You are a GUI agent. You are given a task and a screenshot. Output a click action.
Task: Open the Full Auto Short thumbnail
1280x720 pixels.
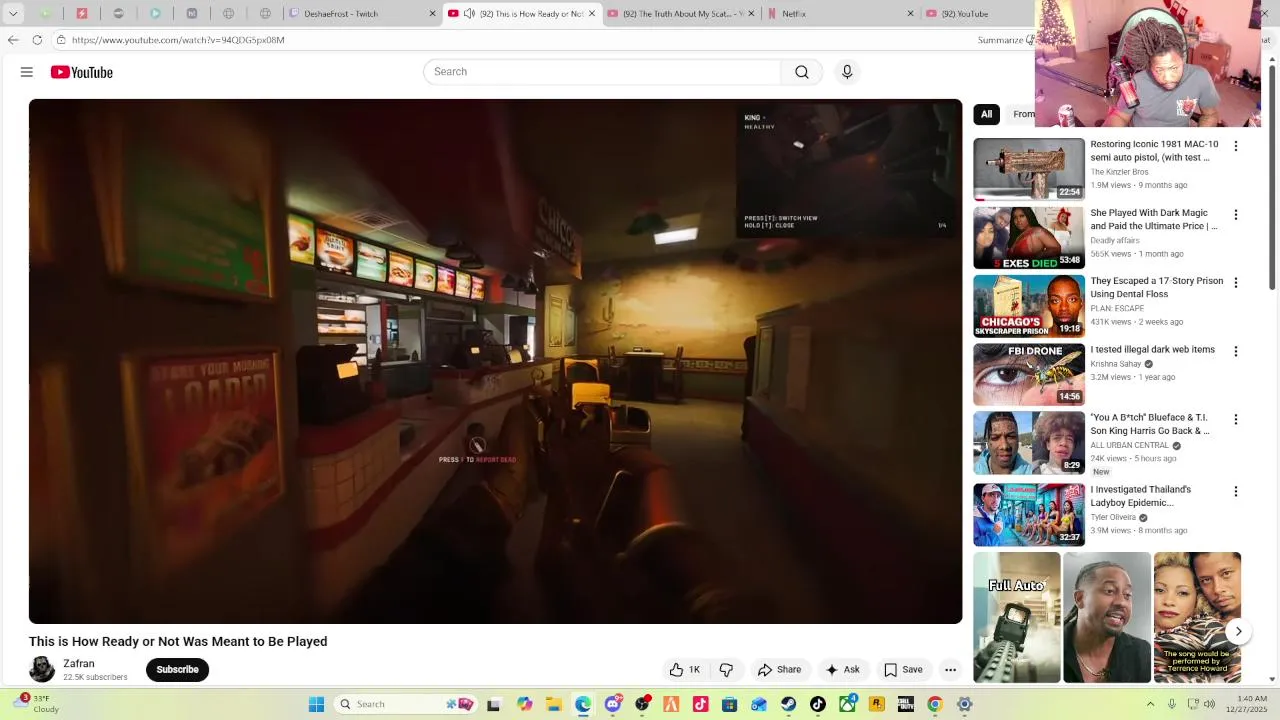pyautogui.click(x=1017, y=618)
